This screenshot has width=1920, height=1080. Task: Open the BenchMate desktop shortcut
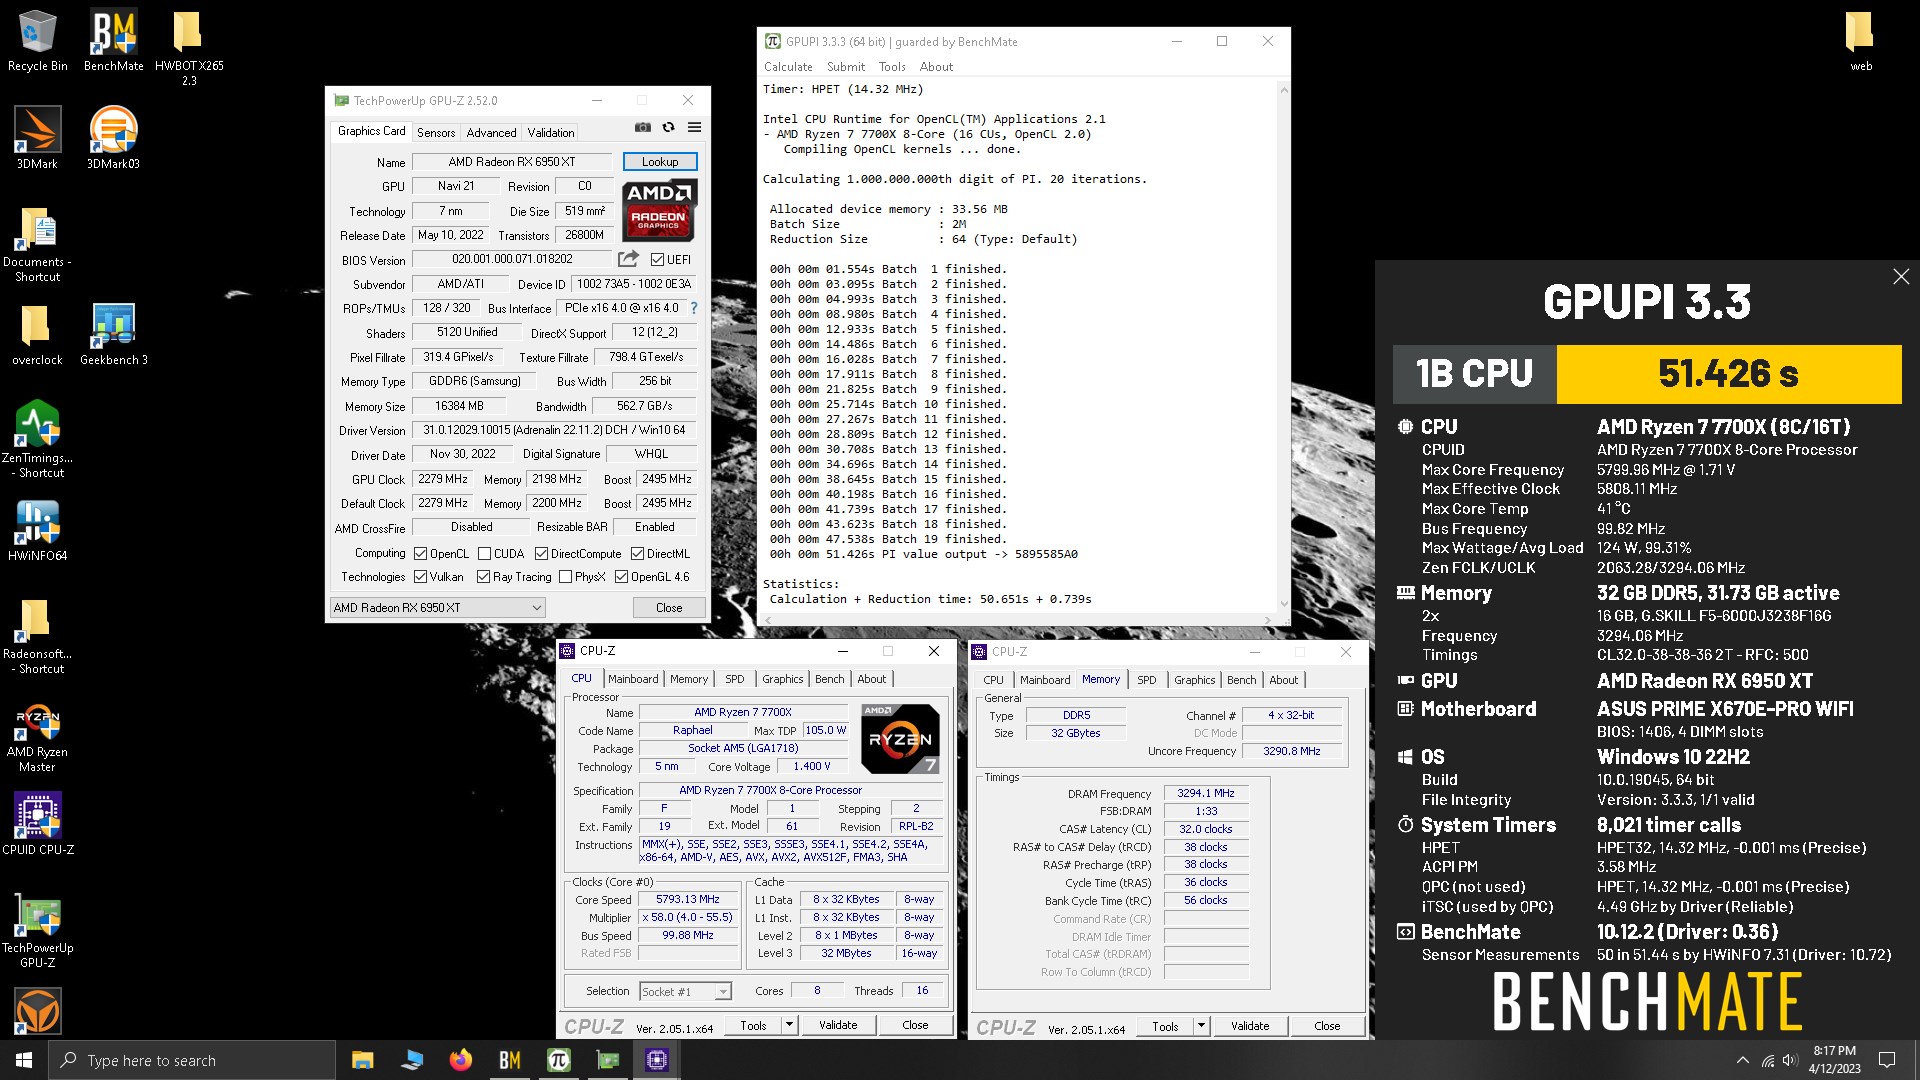(x=113, y=41)
